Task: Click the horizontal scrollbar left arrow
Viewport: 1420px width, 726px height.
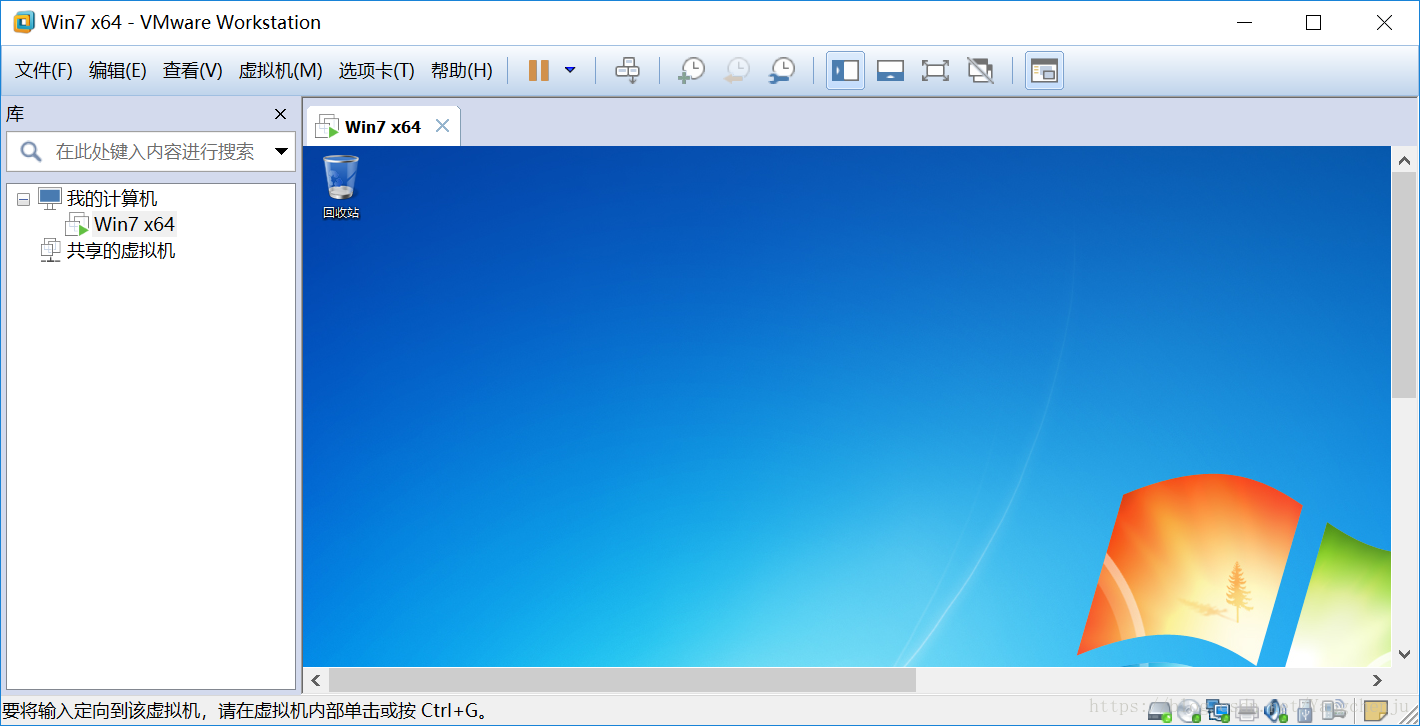Action: point(315,680)
